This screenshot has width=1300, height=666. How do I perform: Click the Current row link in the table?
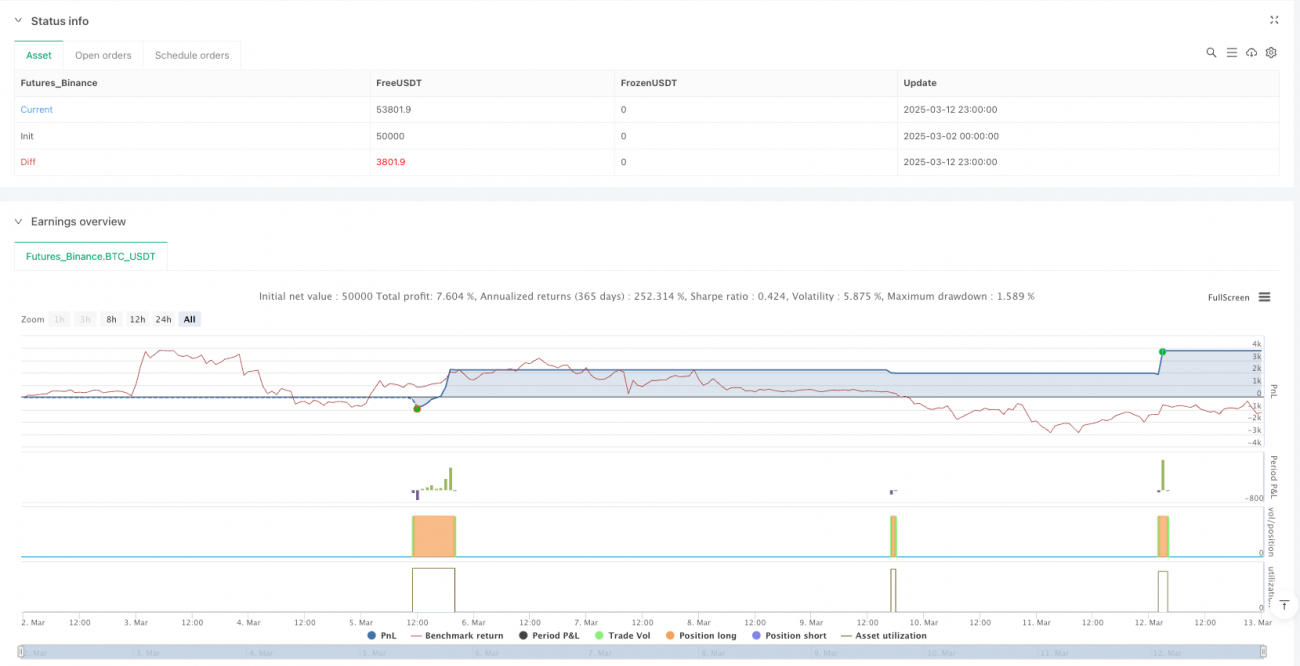[x=37, y=110]
